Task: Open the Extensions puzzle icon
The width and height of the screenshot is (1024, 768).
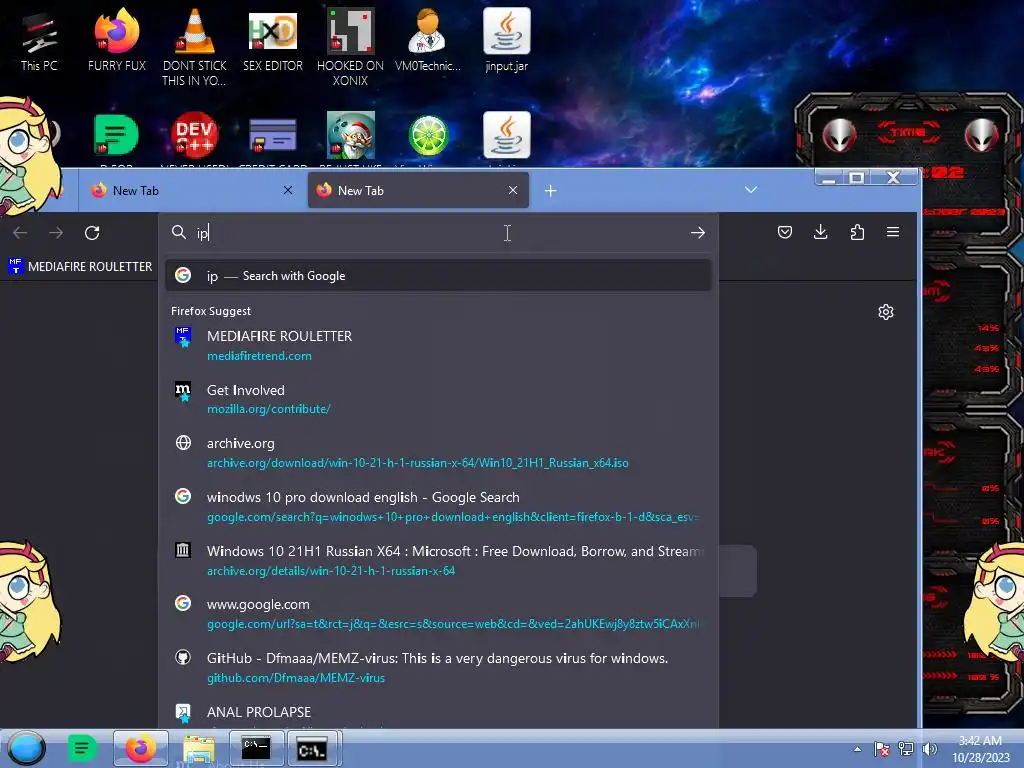Action: point(857,232)
